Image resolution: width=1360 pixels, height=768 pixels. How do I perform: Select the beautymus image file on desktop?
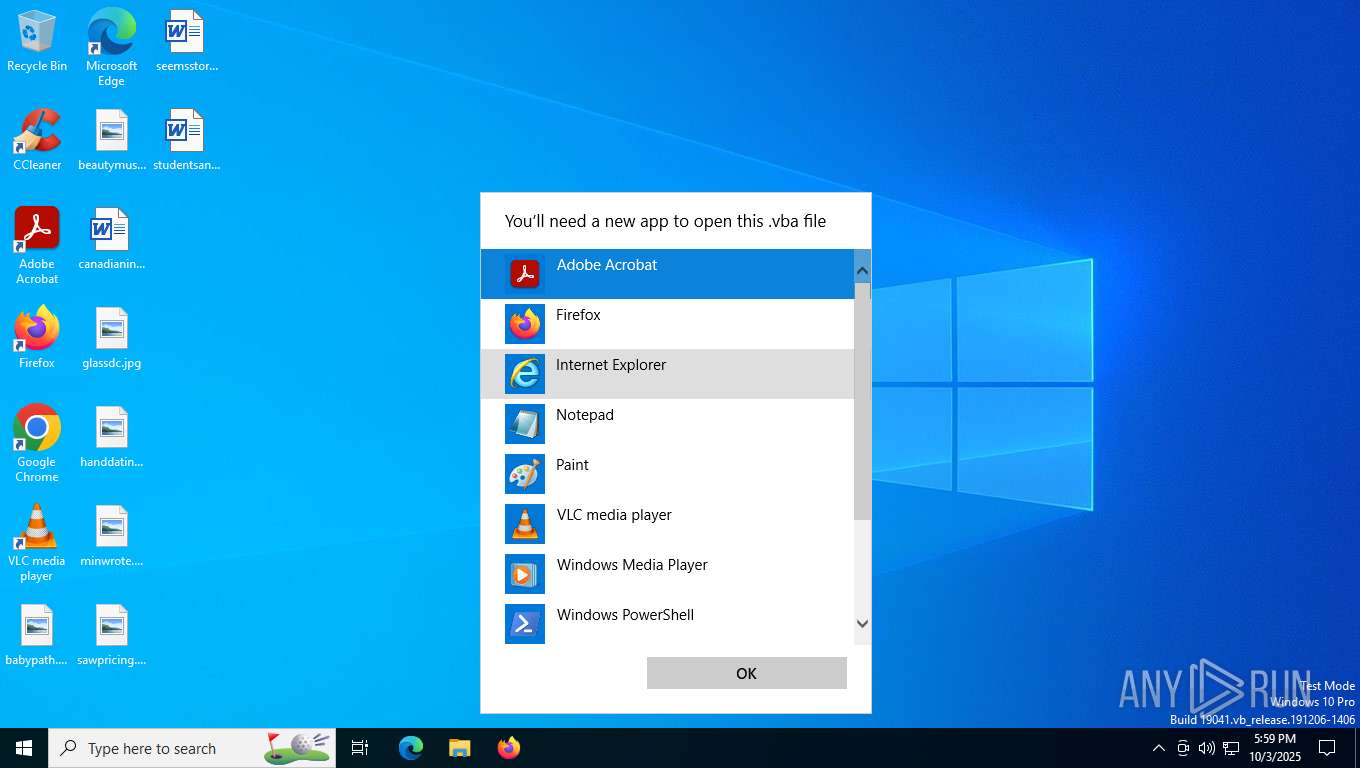point(111,140)
